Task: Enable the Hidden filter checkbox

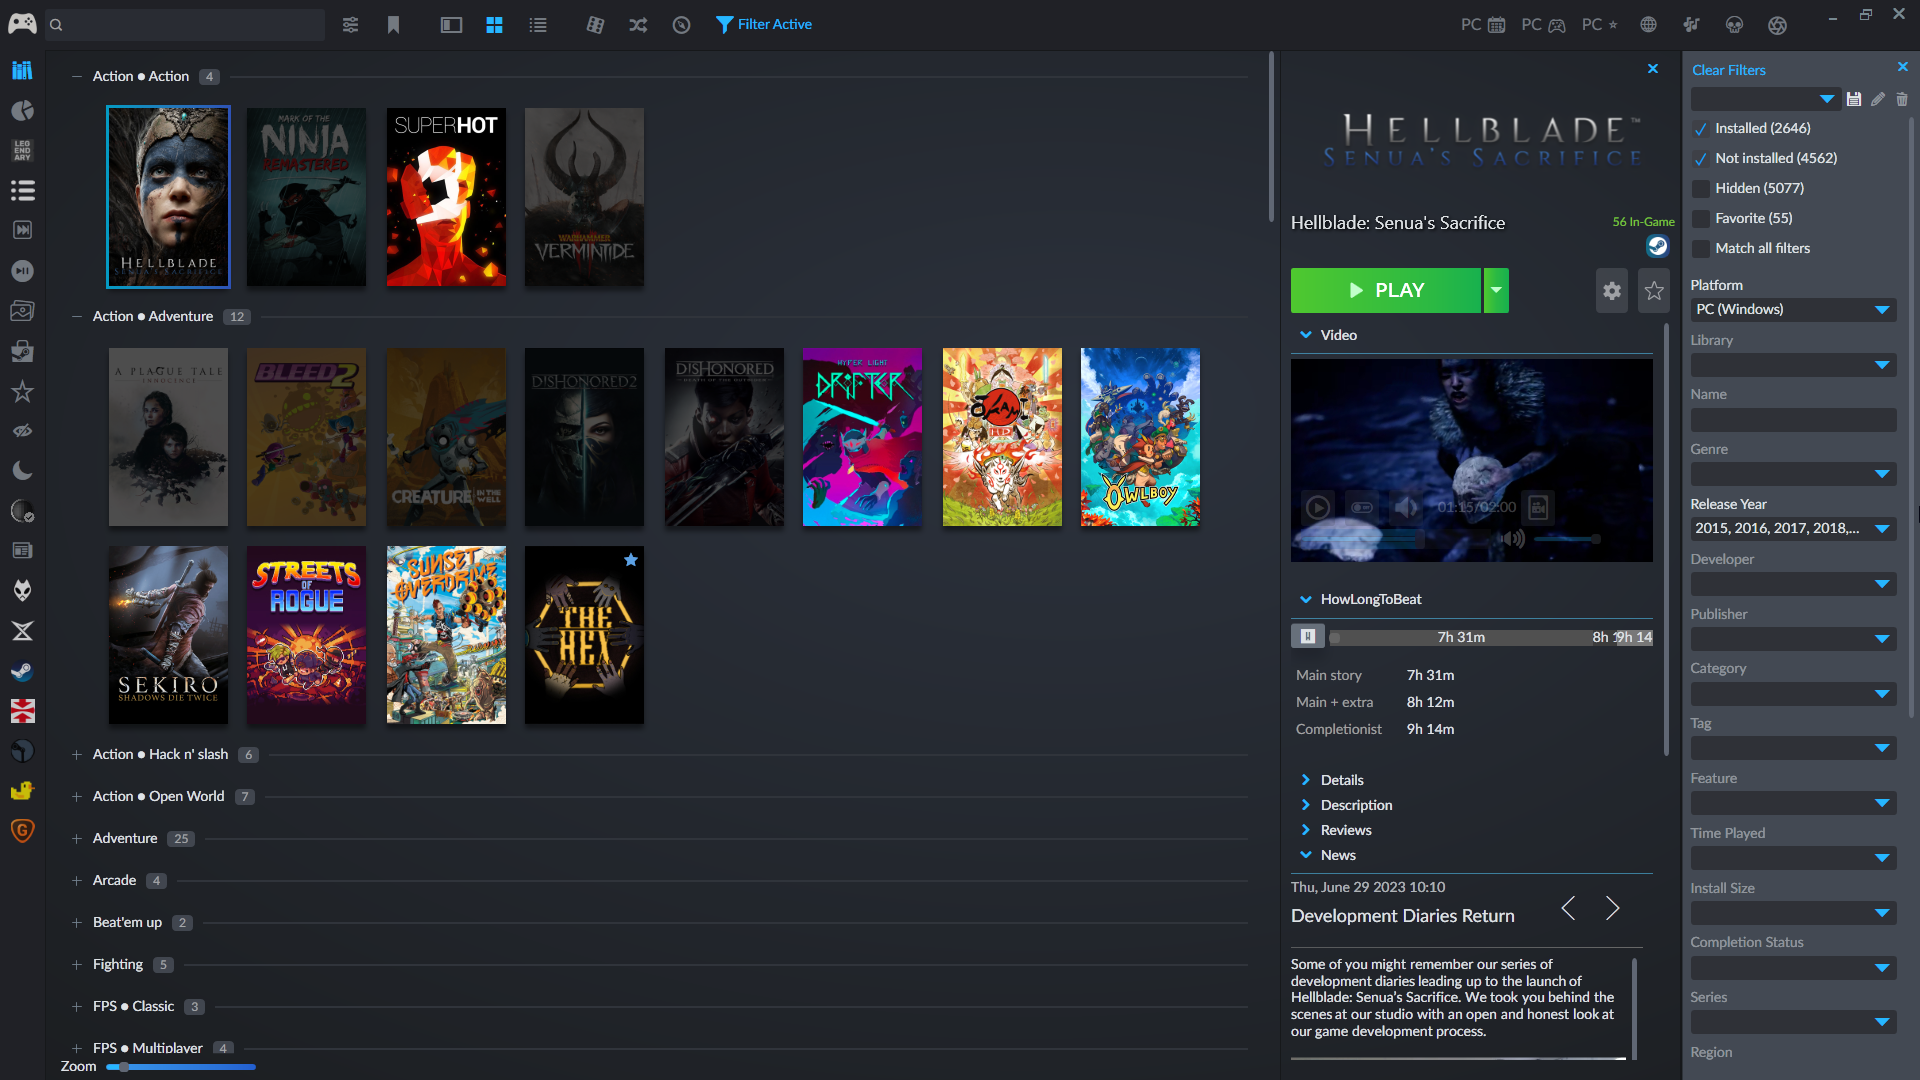Action: 1700,189
